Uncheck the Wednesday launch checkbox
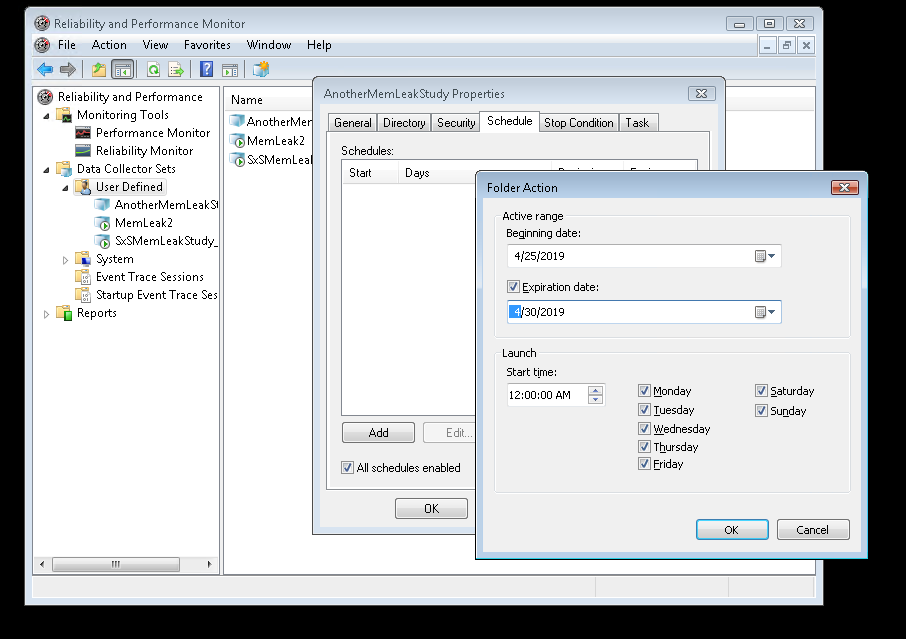 (x=645, y=428)
